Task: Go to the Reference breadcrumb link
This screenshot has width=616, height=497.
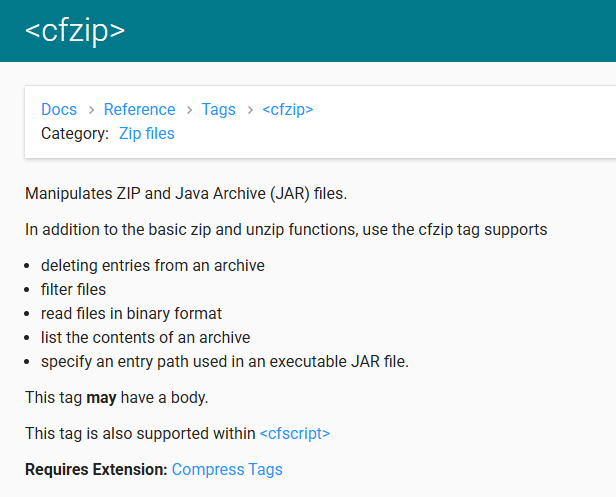Action: (x=139, y=109)
